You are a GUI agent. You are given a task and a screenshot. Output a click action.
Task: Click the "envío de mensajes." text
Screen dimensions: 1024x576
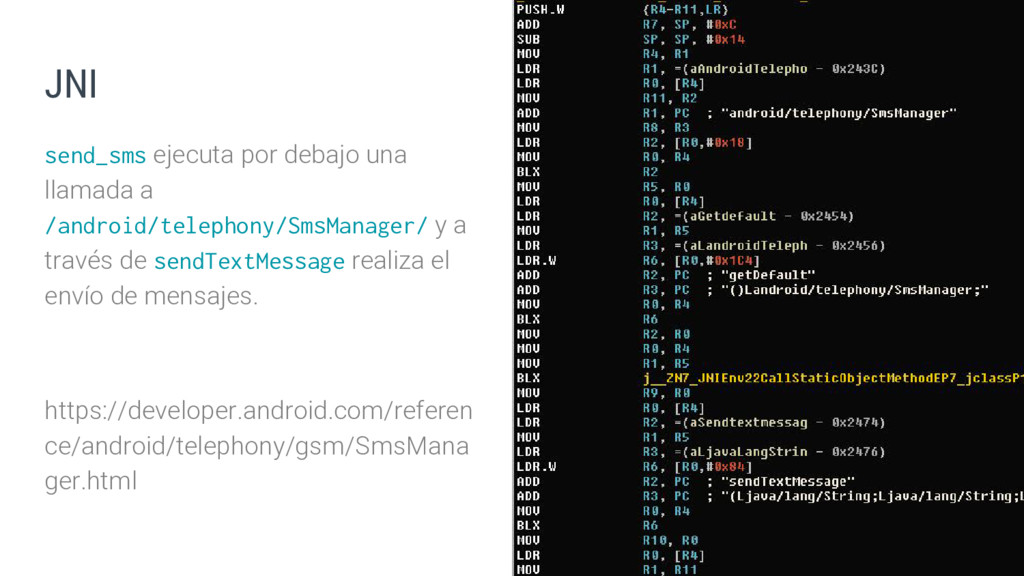click(x=152, y=296)
